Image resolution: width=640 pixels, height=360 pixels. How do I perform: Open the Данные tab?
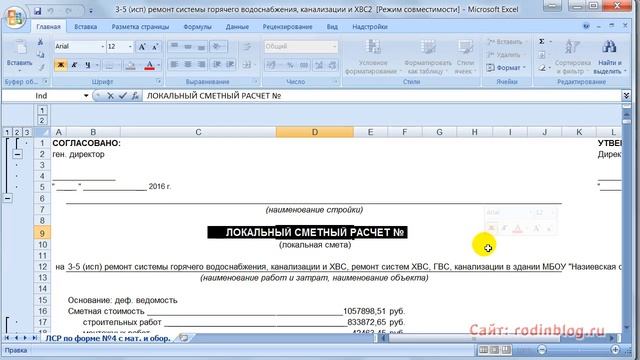pos(237,27)
